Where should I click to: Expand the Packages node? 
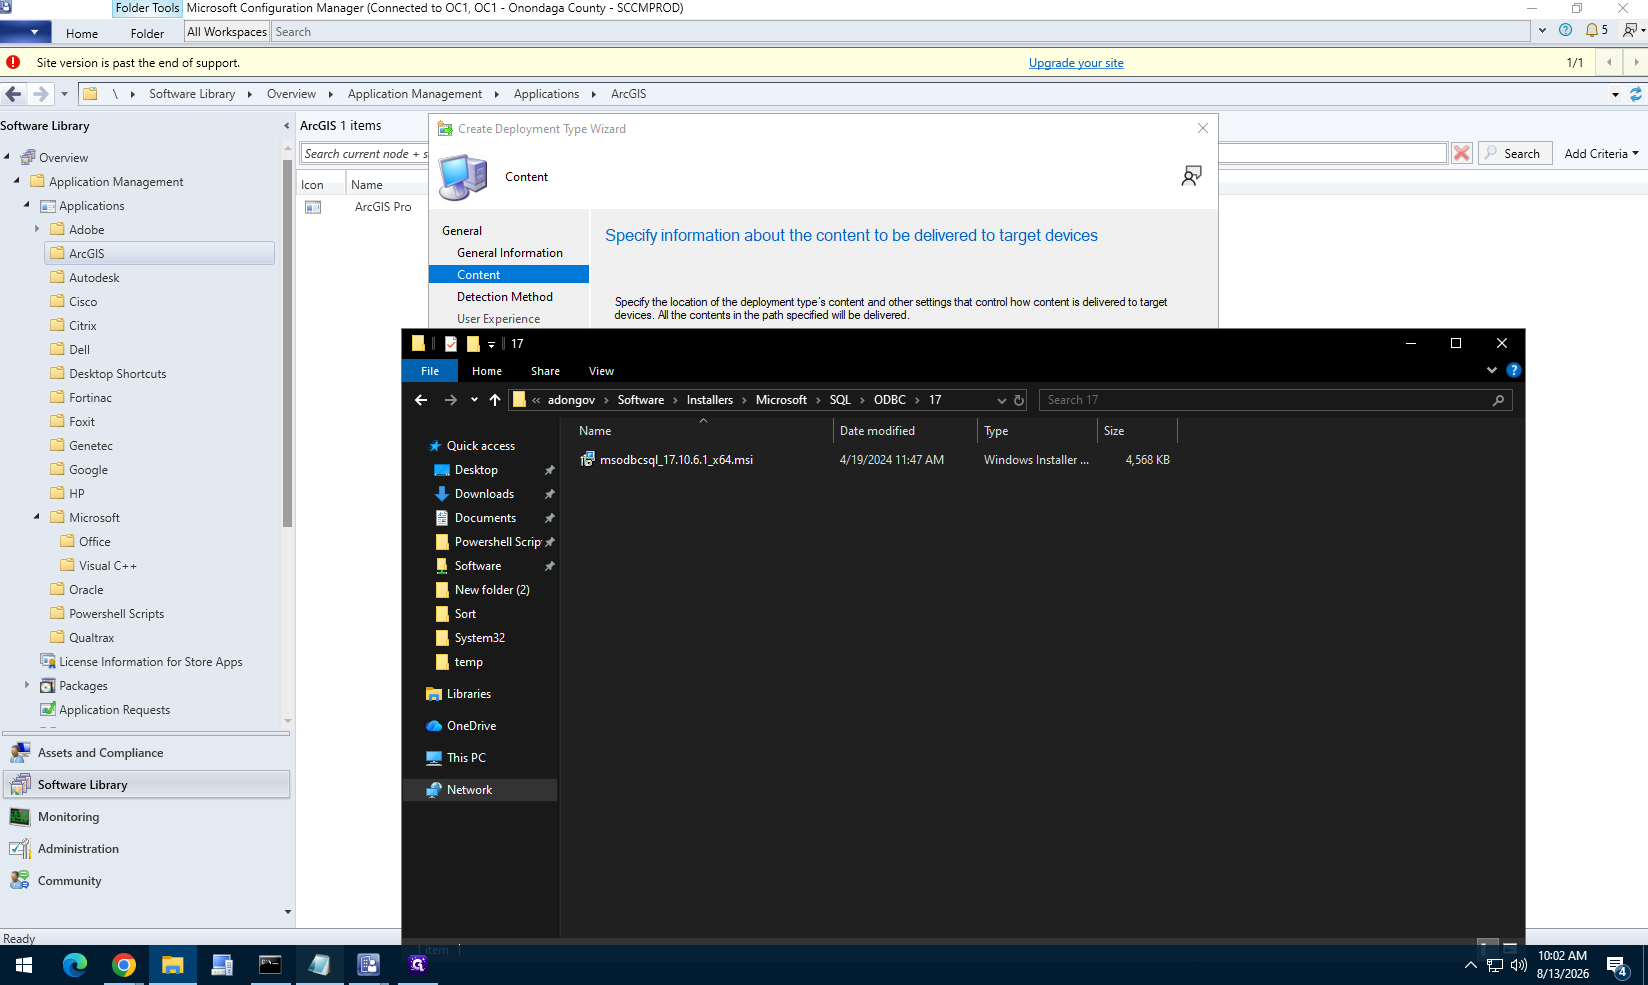[x=27, y=685]
